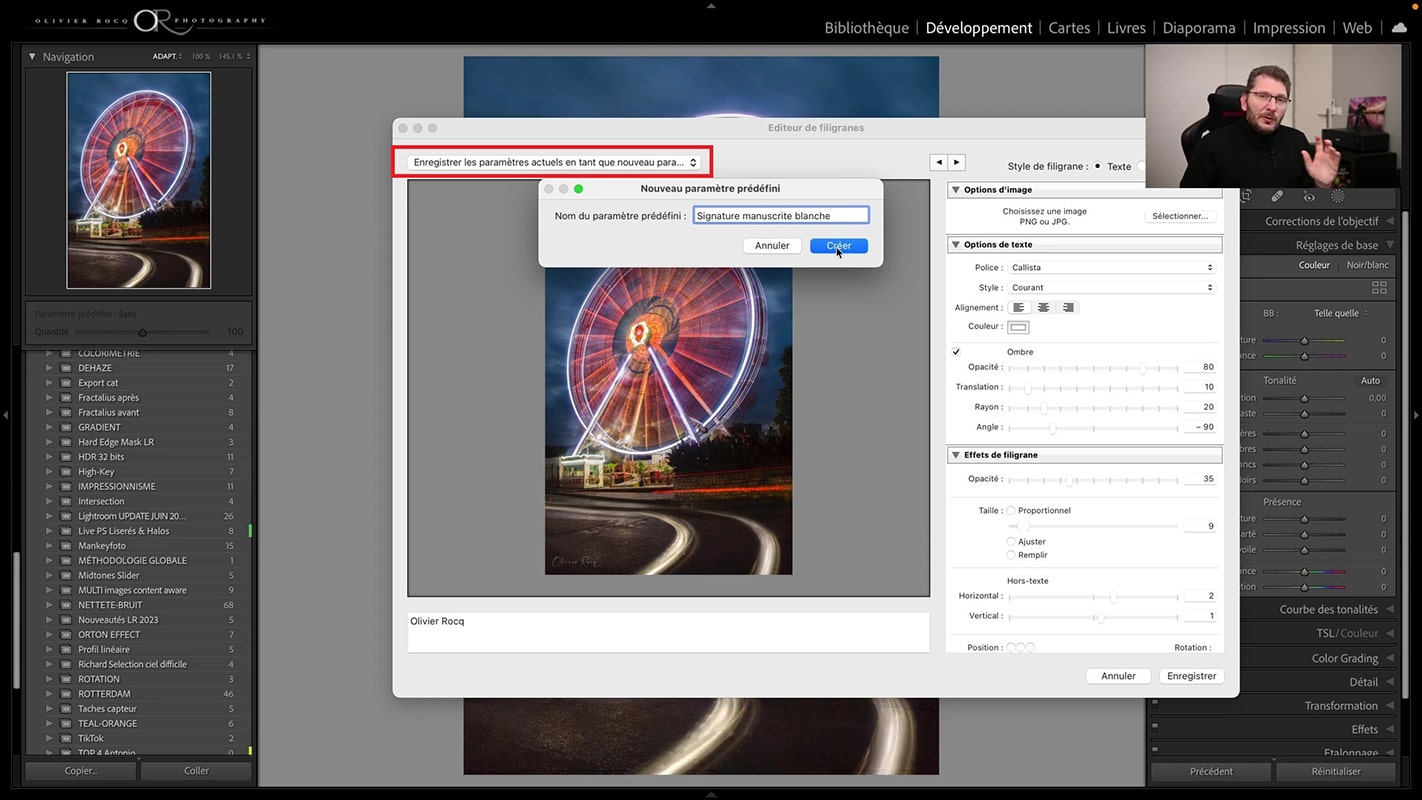The height and width of the screenshot is (800, 1422).
Task: Go to next photo arrow in watermark editor
Action: [956, 162]
